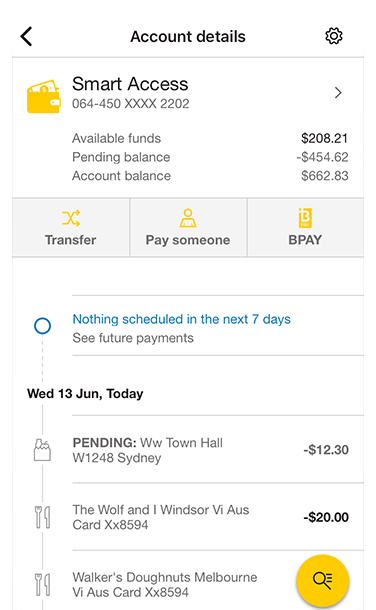Image resolution: width=376 pixels, height=610 pixels.
Task: Go back using the back arrow
Action: pyautogui.click(x=26, y=37)
